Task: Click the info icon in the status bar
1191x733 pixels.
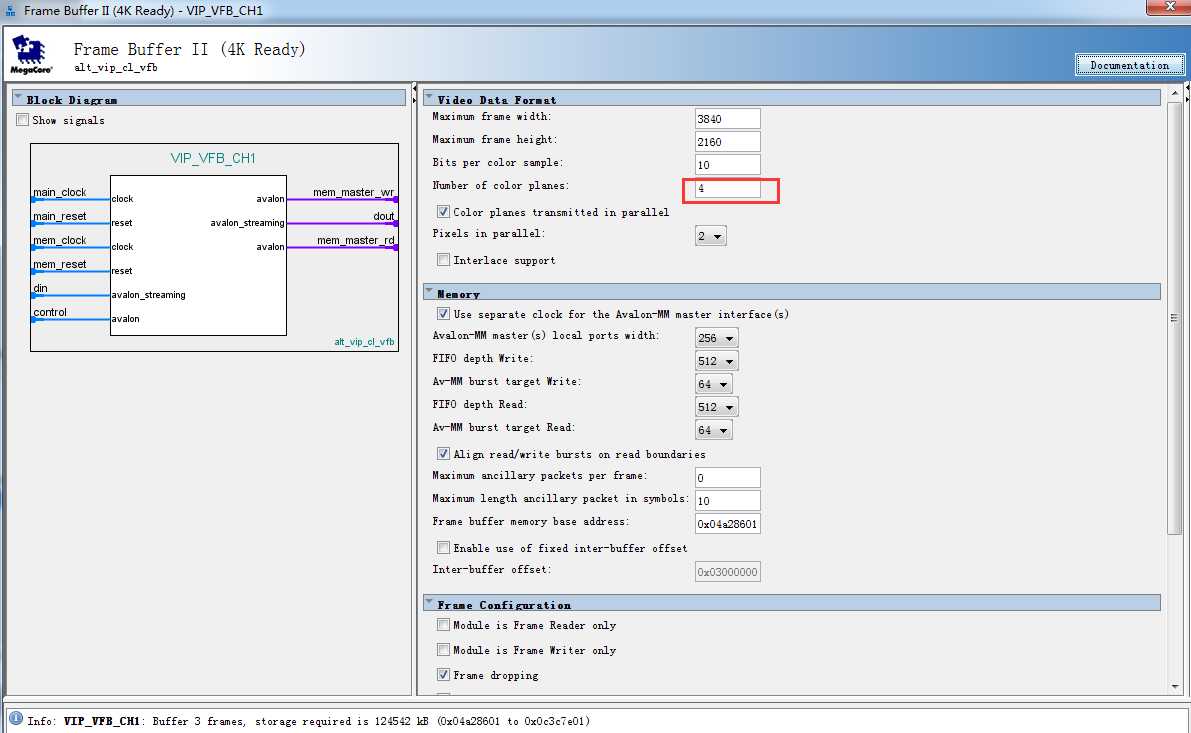Action: (x=15, y=719)
